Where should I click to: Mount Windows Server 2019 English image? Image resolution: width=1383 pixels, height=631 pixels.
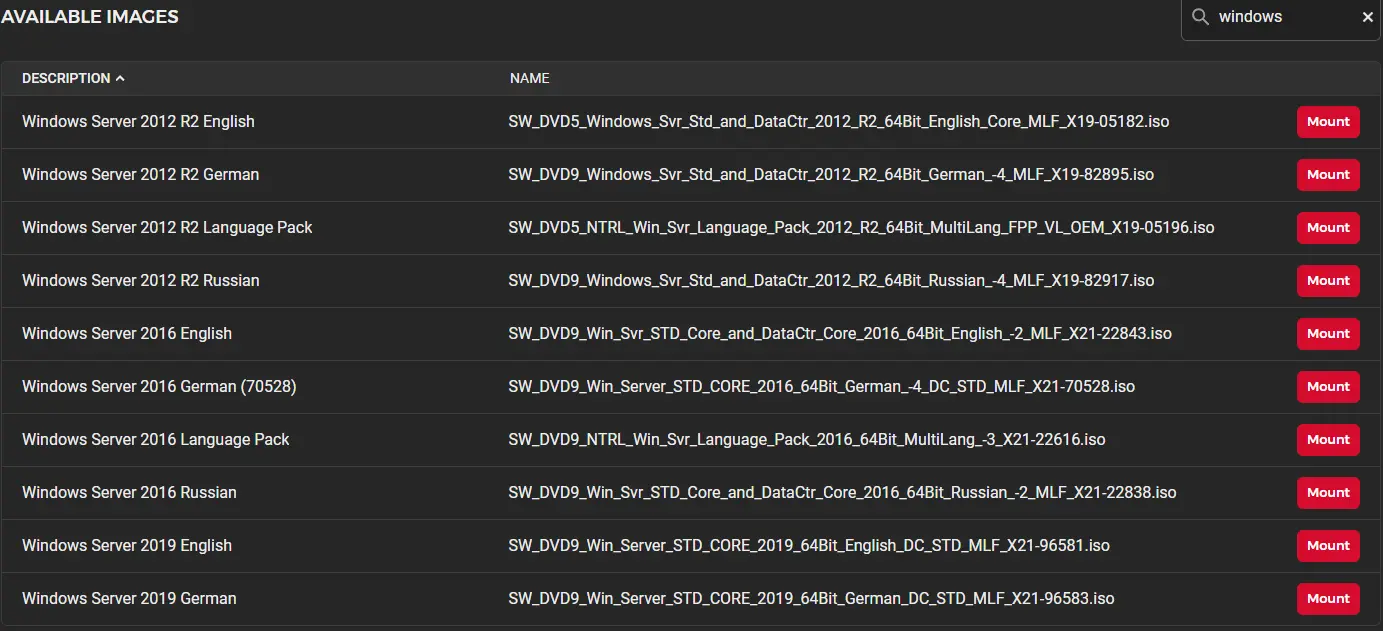[1328, 545]
